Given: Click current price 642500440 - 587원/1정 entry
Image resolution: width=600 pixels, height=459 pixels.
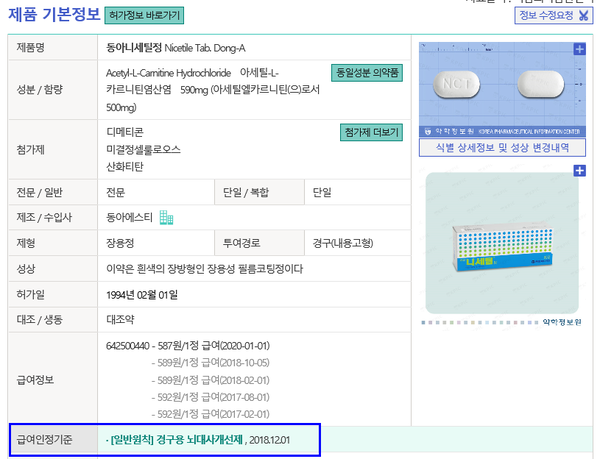Looking at the screenshot, I should point(188,346).
